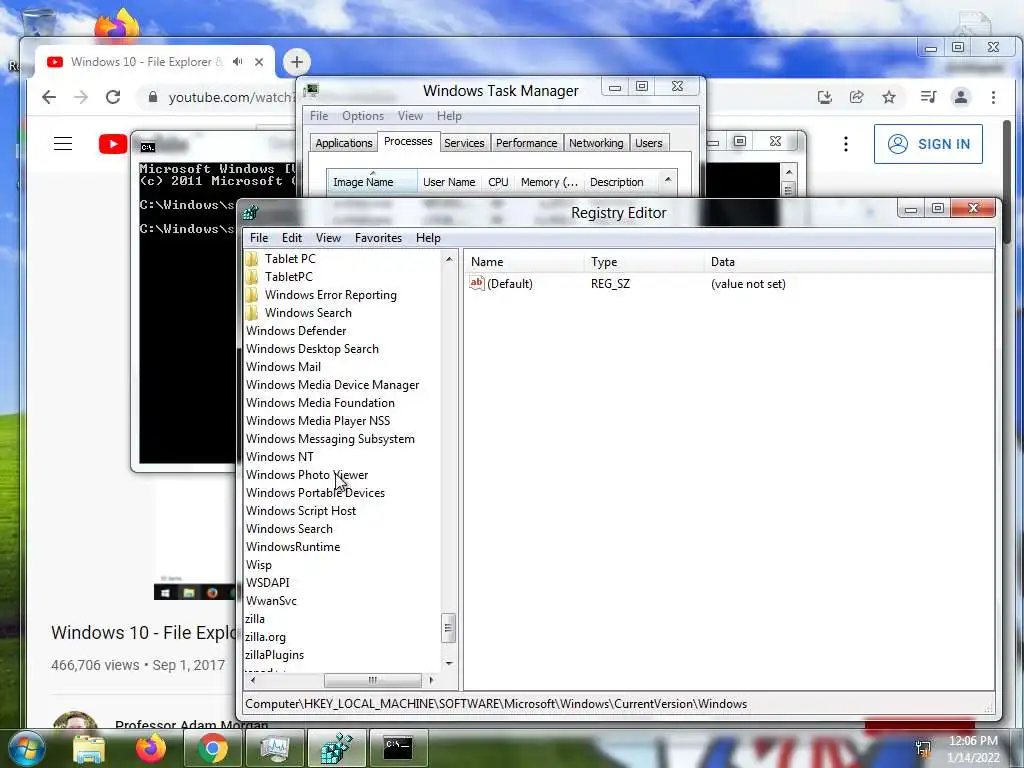Open YouTube hamburger guide menu
The image size is (1024, 768).
[63, 144]
